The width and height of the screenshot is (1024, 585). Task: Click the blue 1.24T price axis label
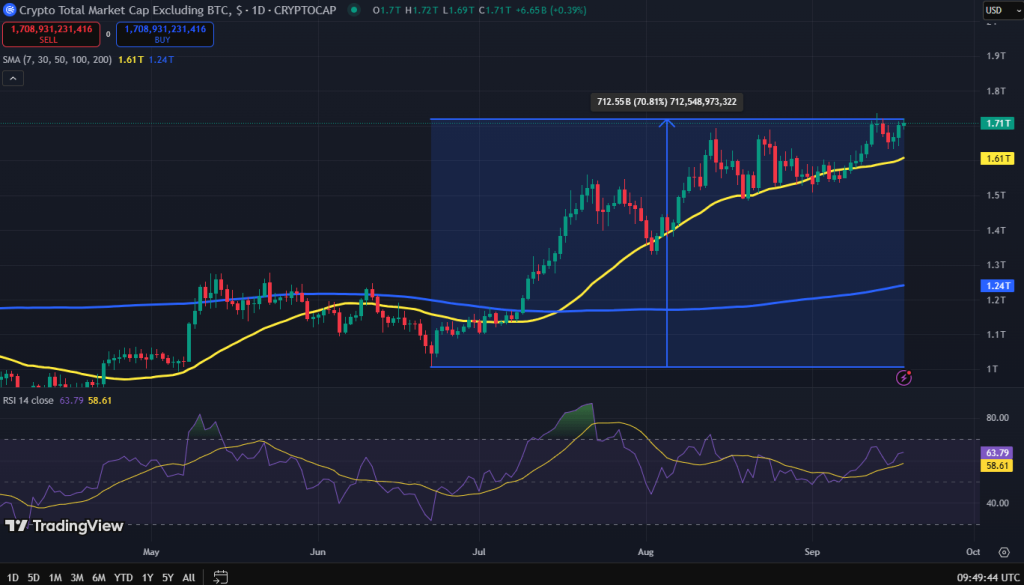997,285
